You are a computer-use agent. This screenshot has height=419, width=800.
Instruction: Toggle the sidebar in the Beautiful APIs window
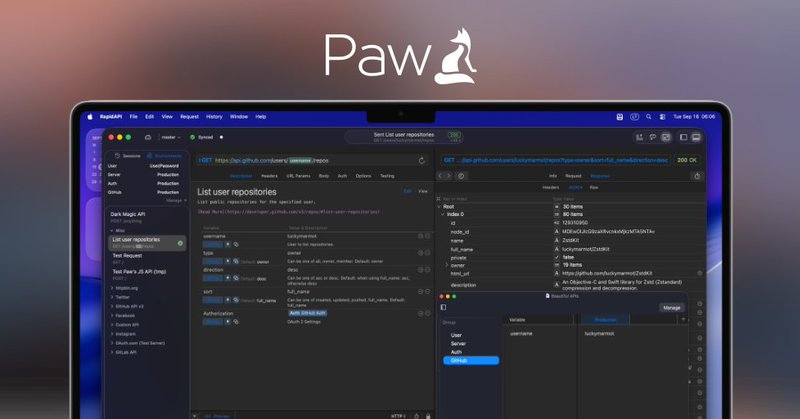[x=443, y=307]
